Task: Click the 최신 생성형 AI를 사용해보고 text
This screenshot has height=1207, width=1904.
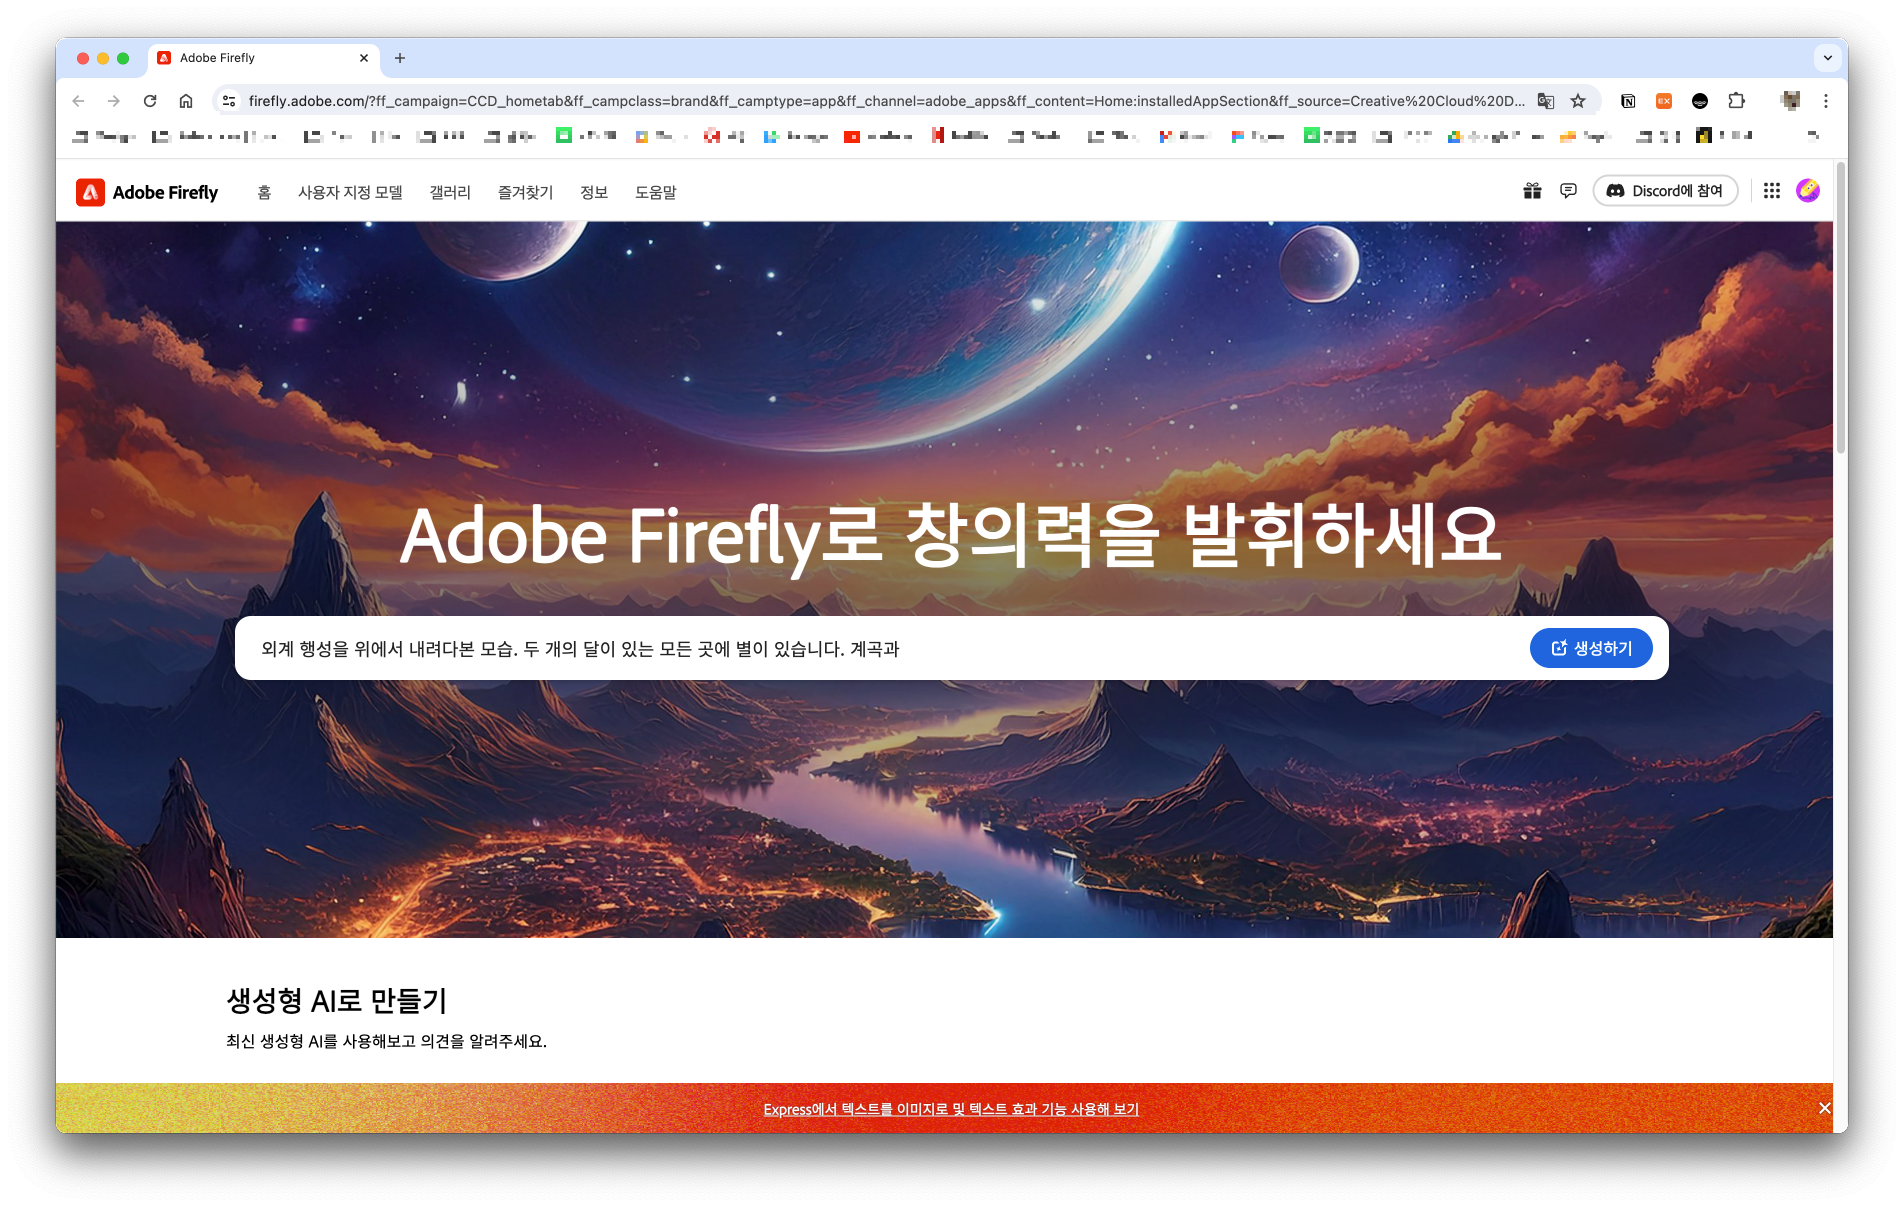Action: [x=387, y=1041]
